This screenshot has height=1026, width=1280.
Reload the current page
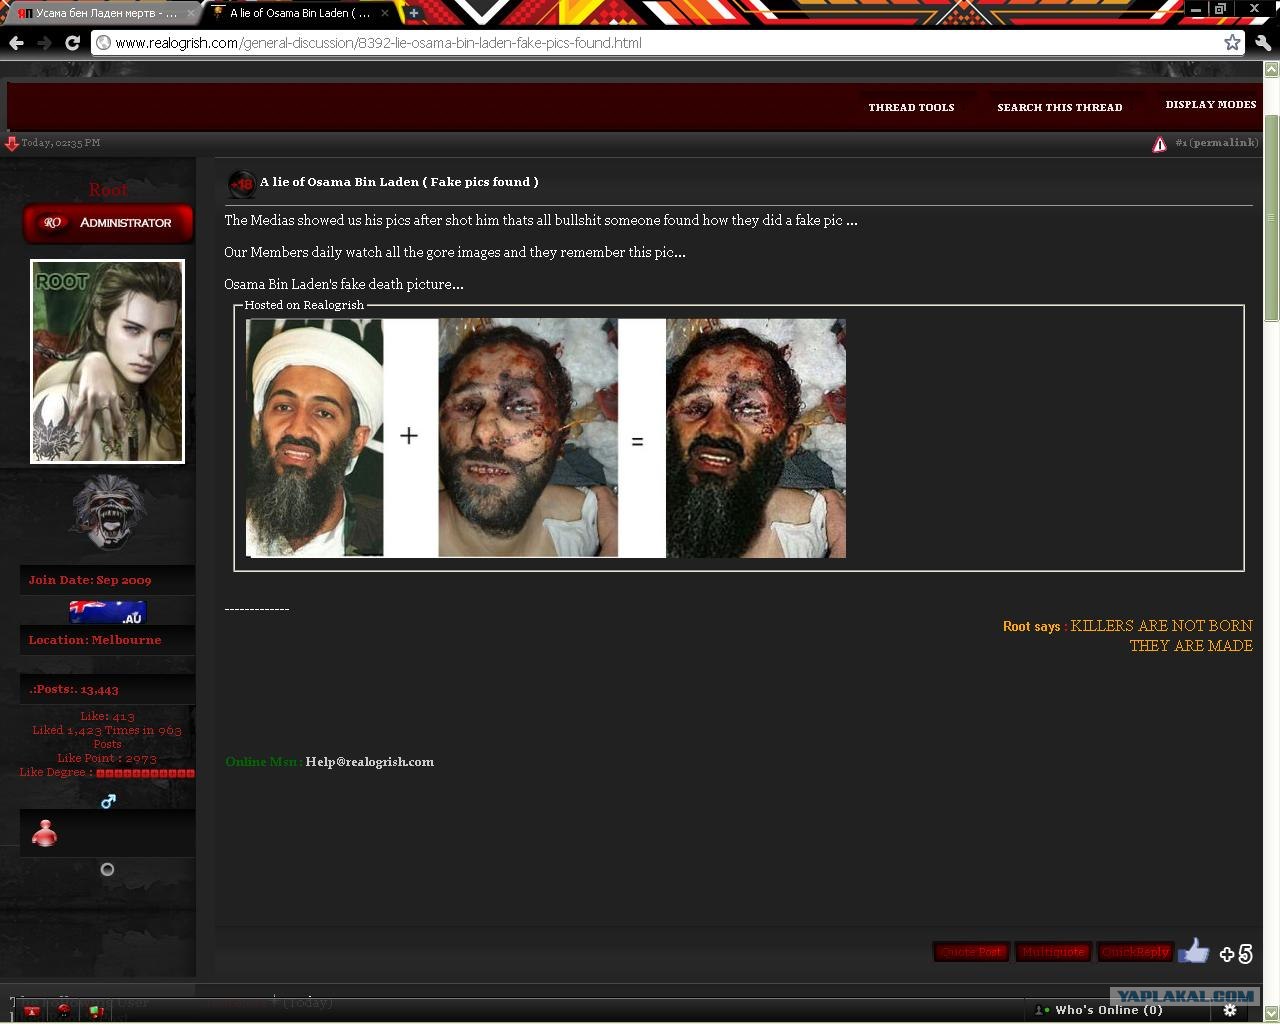[x=72, y=43]
